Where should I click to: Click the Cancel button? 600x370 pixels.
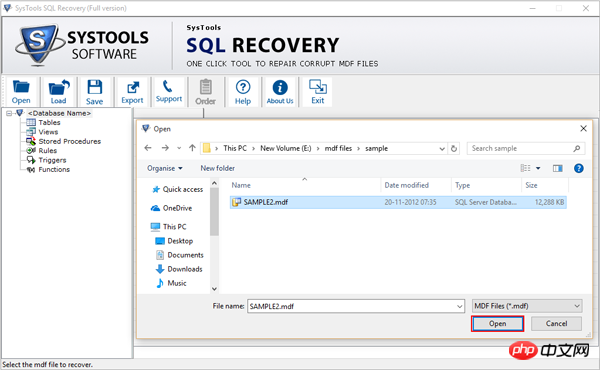[x=556, y=324]
